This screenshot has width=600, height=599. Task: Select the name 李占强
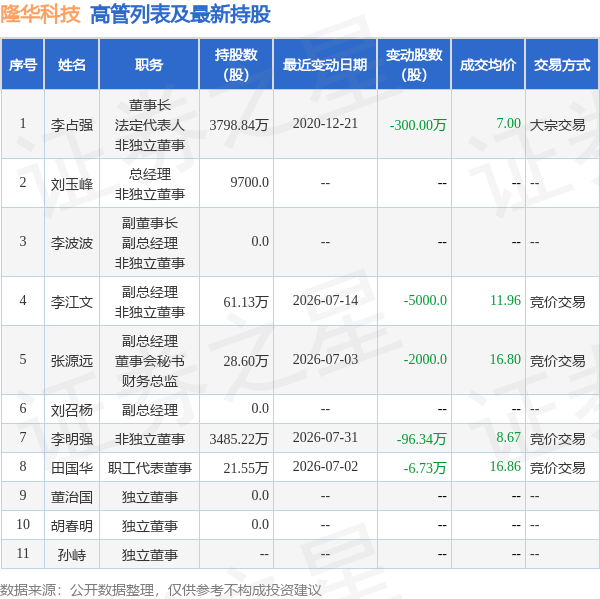(x=72, y=125)
